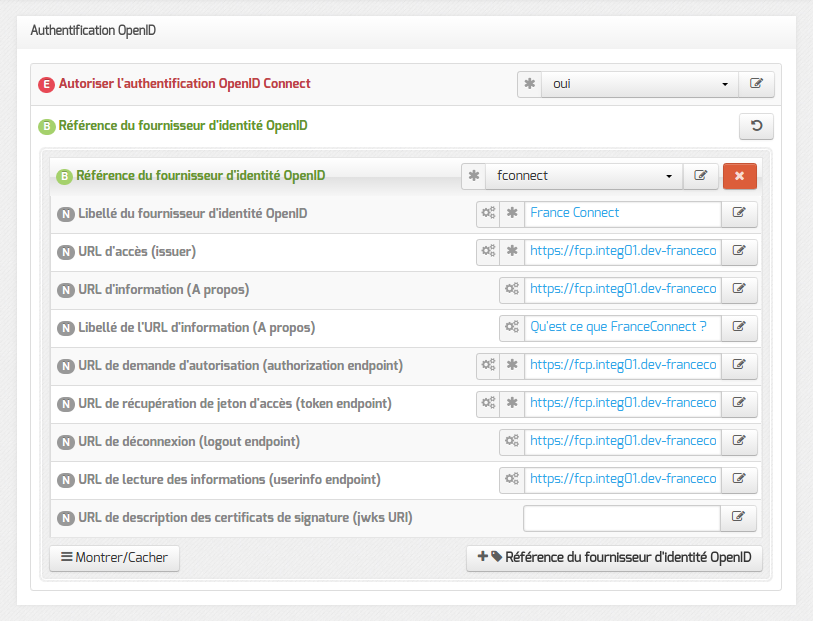
Task: Click the 'Autoriser l'authentification OpenID Connect' label
Action: tap(184, 84)
